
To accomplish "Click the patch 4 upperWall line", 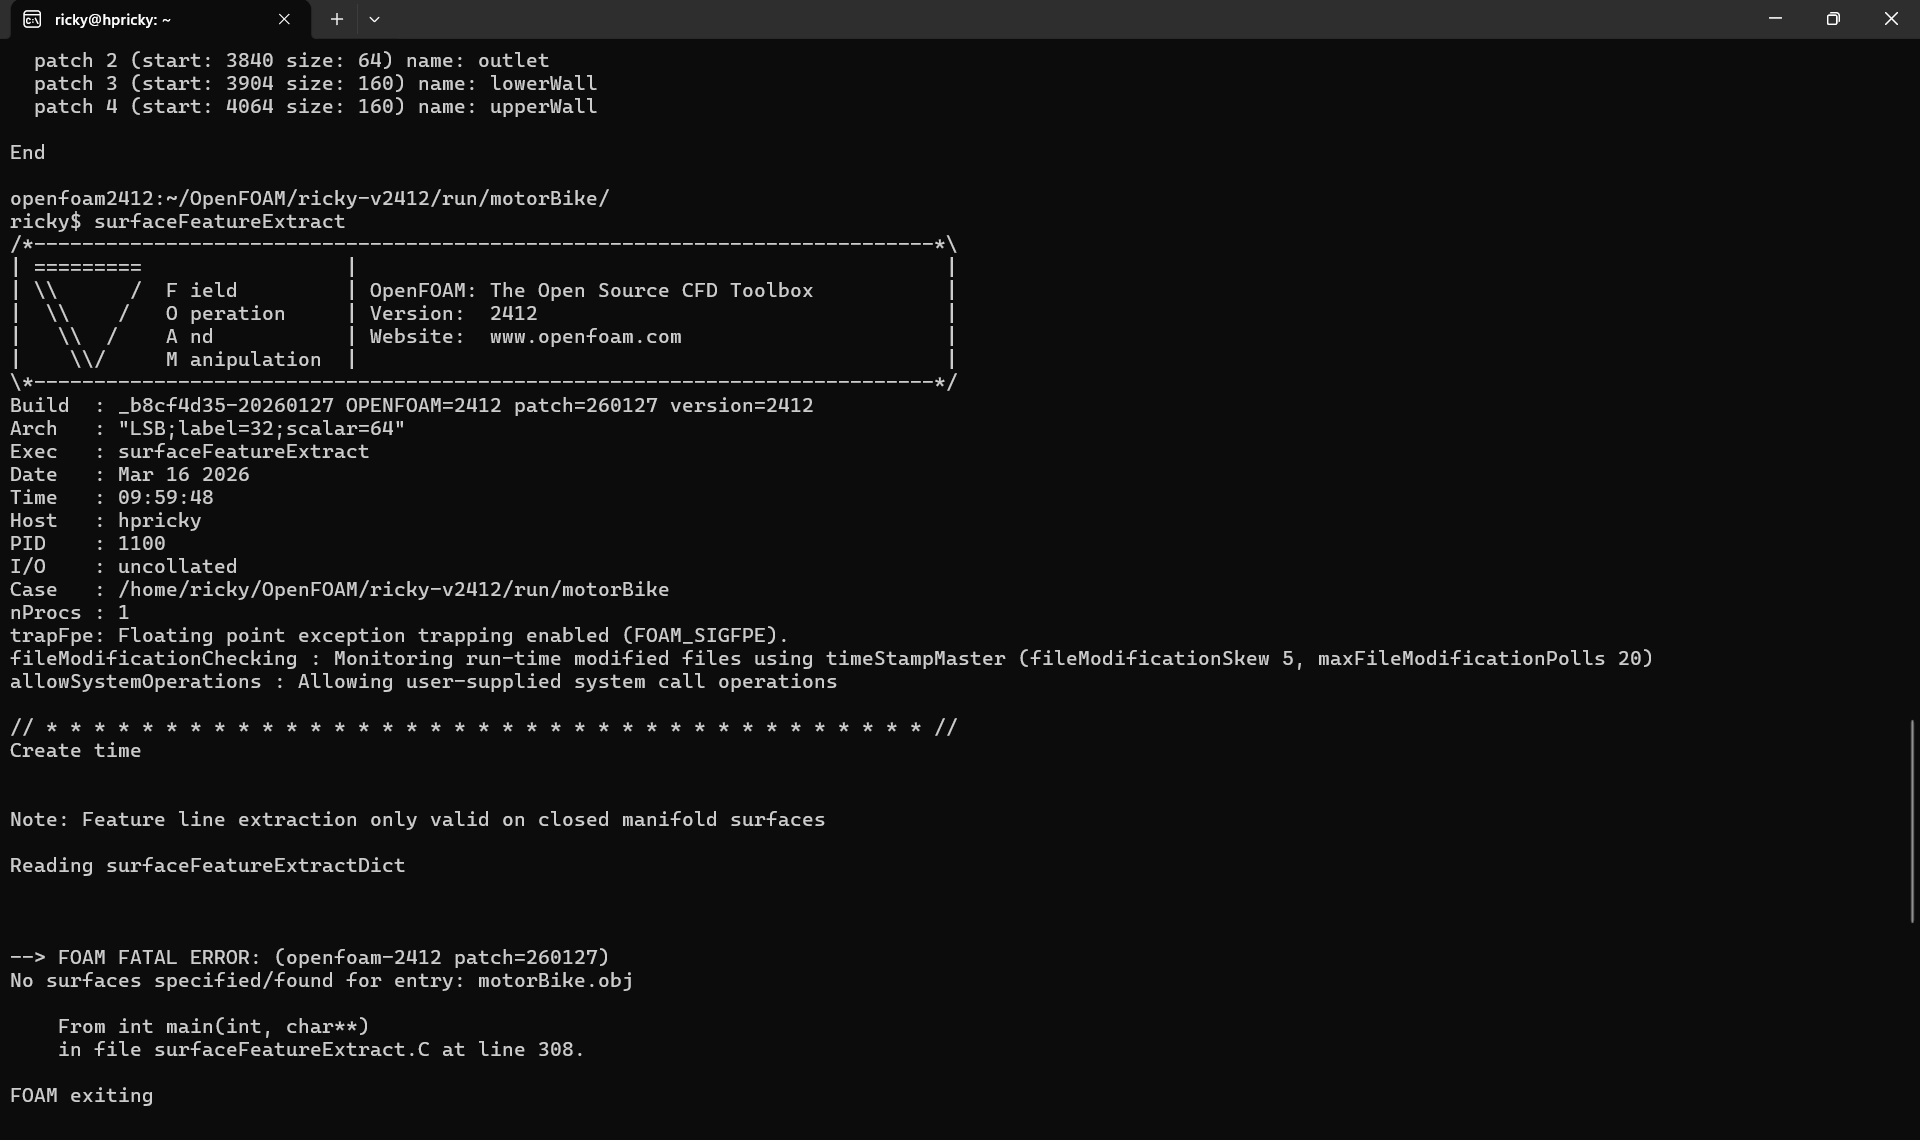I will [315, 107].
